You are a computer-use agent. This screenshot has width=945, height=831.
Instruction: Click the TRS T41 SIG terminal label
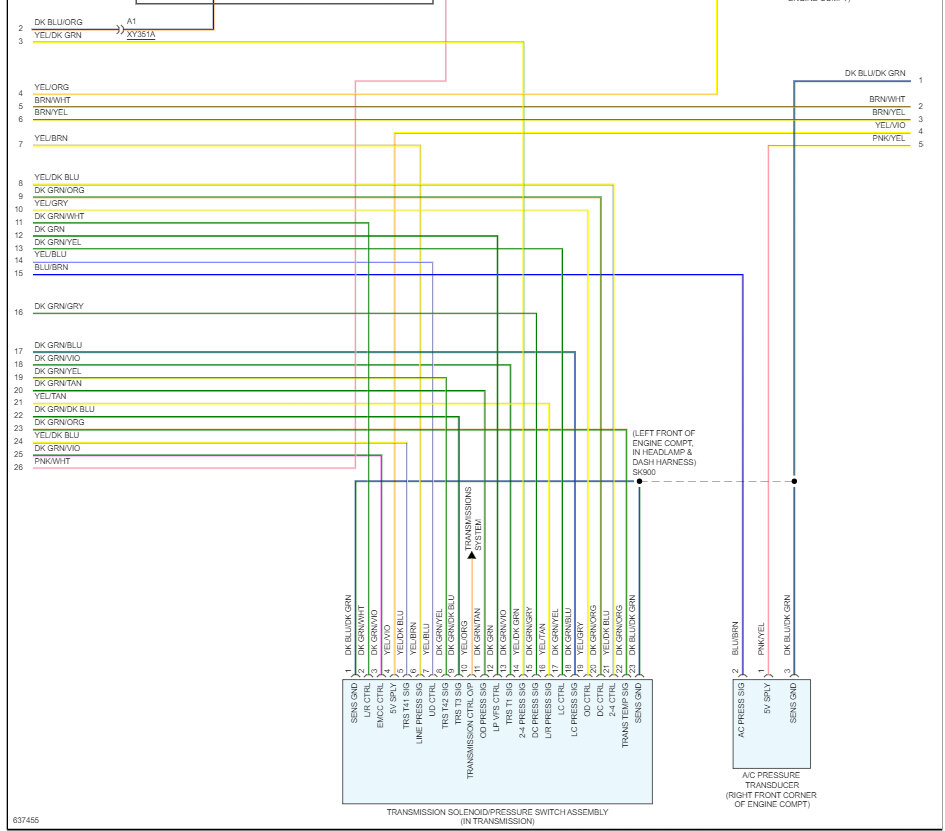click(406, 706)
